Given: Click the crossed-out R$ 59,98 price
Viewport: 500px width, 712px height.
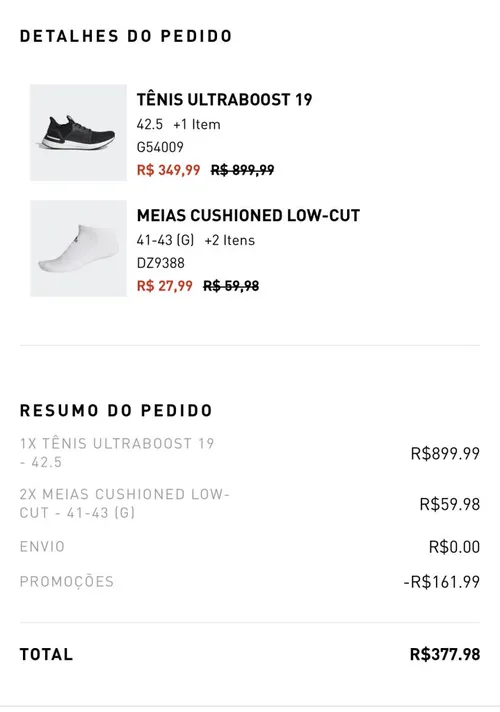Looking at the screenshot, I should pyautogui.click(x=231, y=286).
